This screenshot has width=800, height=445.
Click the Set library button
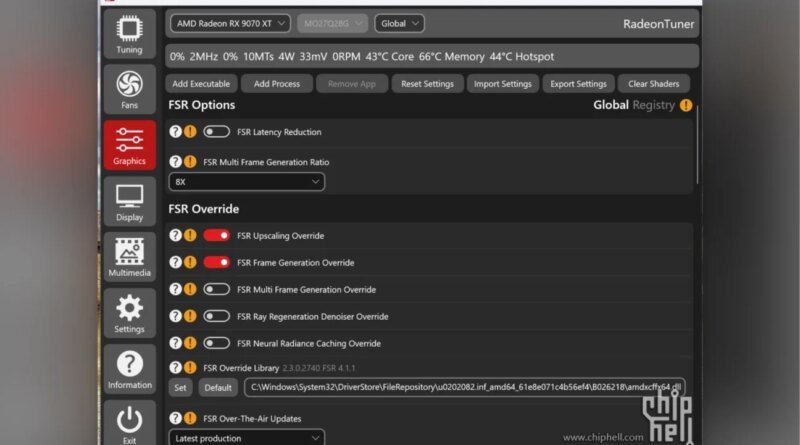(x=181, y=387)
